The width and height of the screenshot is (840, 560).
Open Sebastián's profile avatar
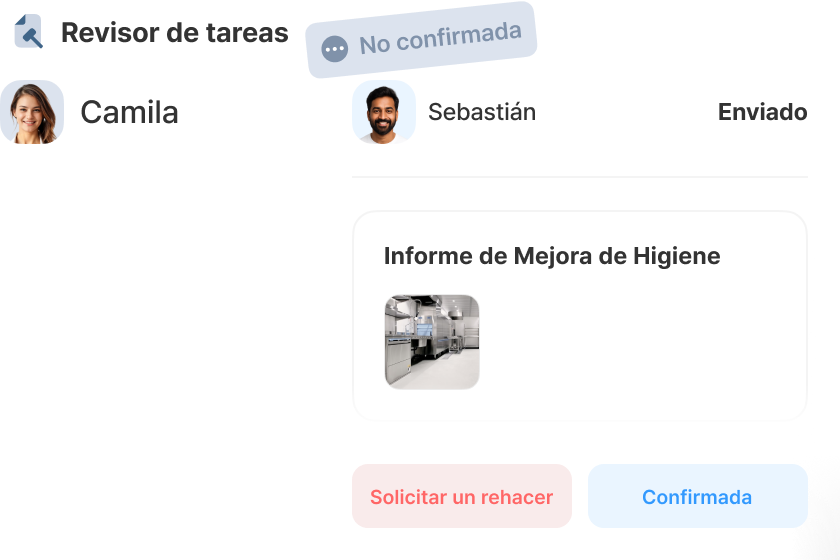pyautogui.click(x=384, y=112)
